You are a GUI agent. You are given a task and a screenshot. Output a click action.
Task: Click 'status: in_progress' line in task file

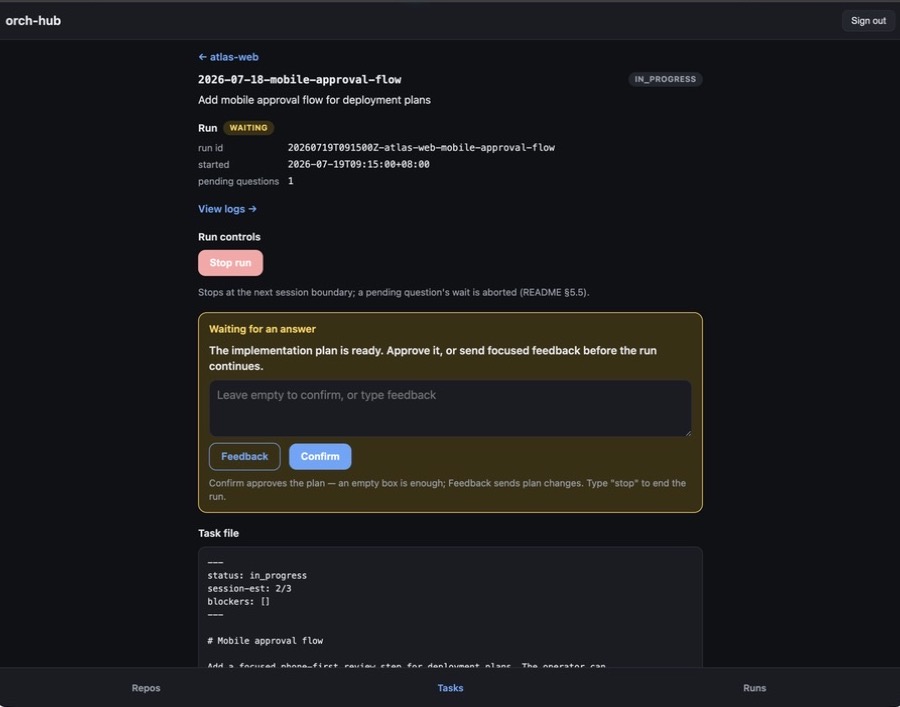pyautogui.click(x=257, y=575)
